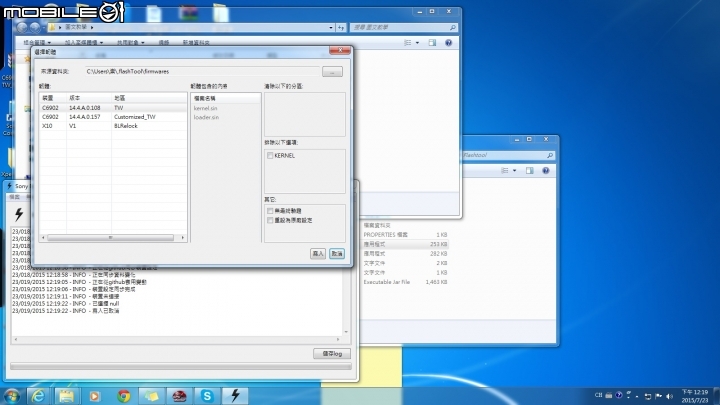Click search box in Flashtool folder Explorer window

tap(508, 156)
